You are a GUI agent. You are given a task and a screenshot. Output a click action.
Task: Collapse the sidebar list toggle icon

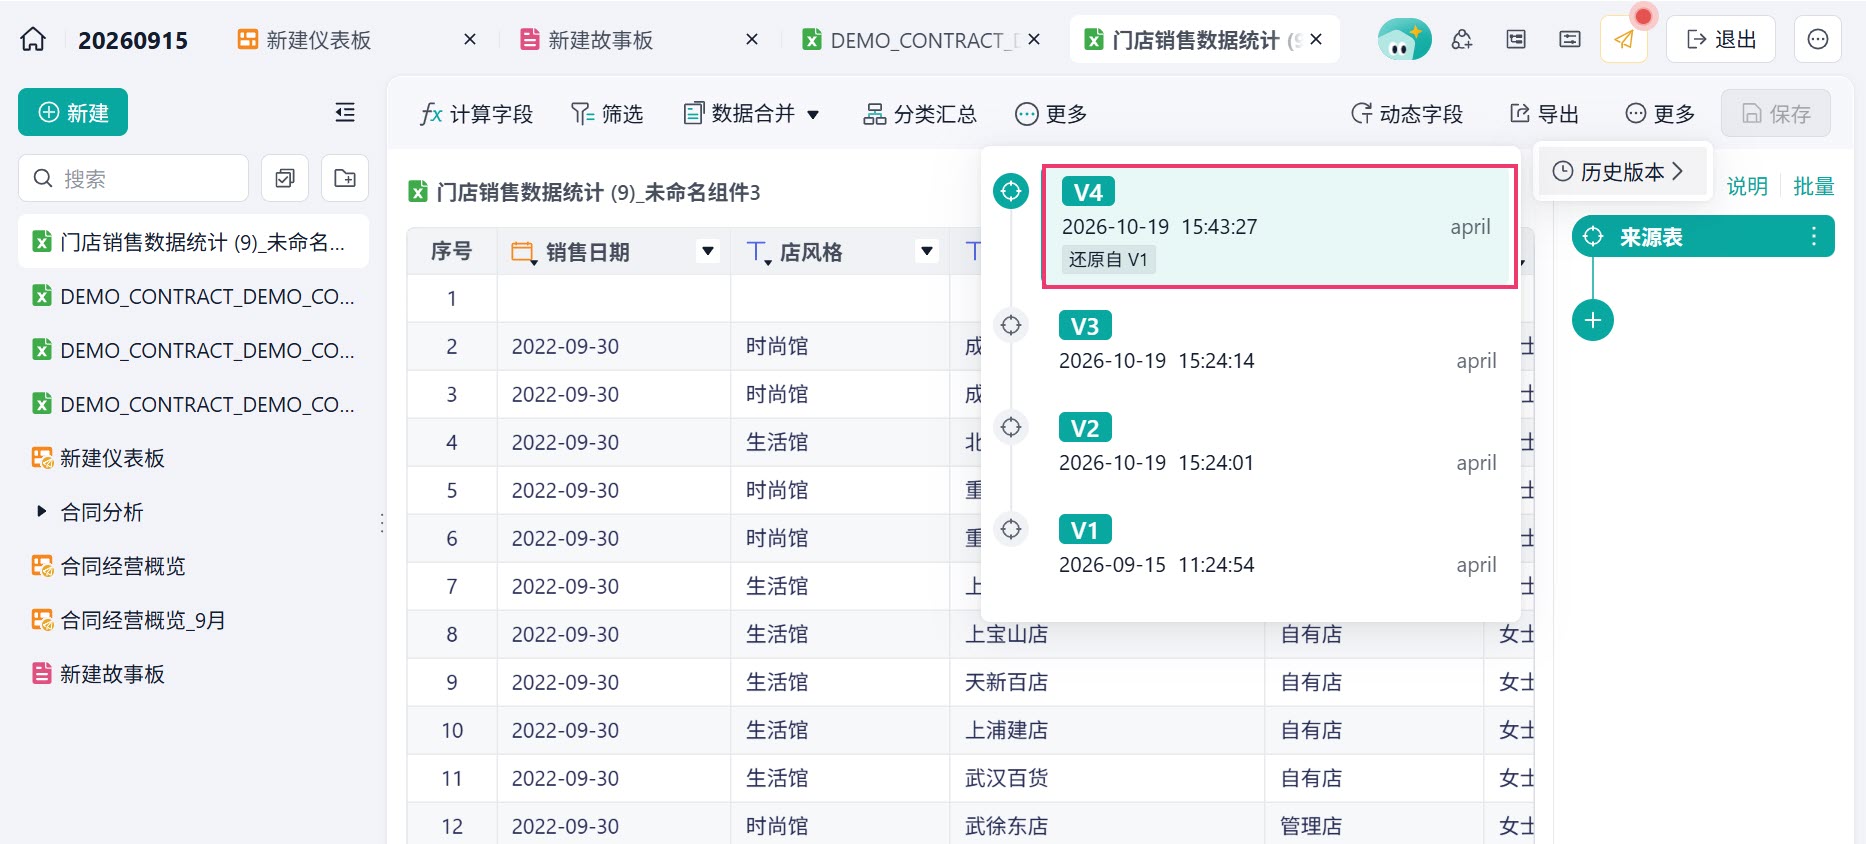[x=345, y=113]
